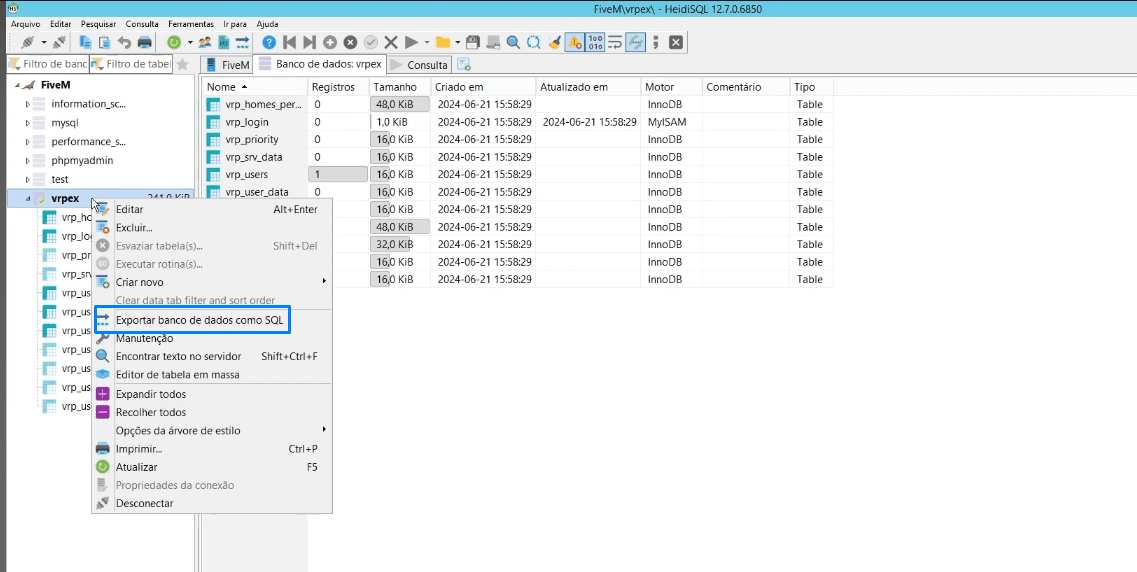
Task: Open the user manager icon
Action: point(204,42)
